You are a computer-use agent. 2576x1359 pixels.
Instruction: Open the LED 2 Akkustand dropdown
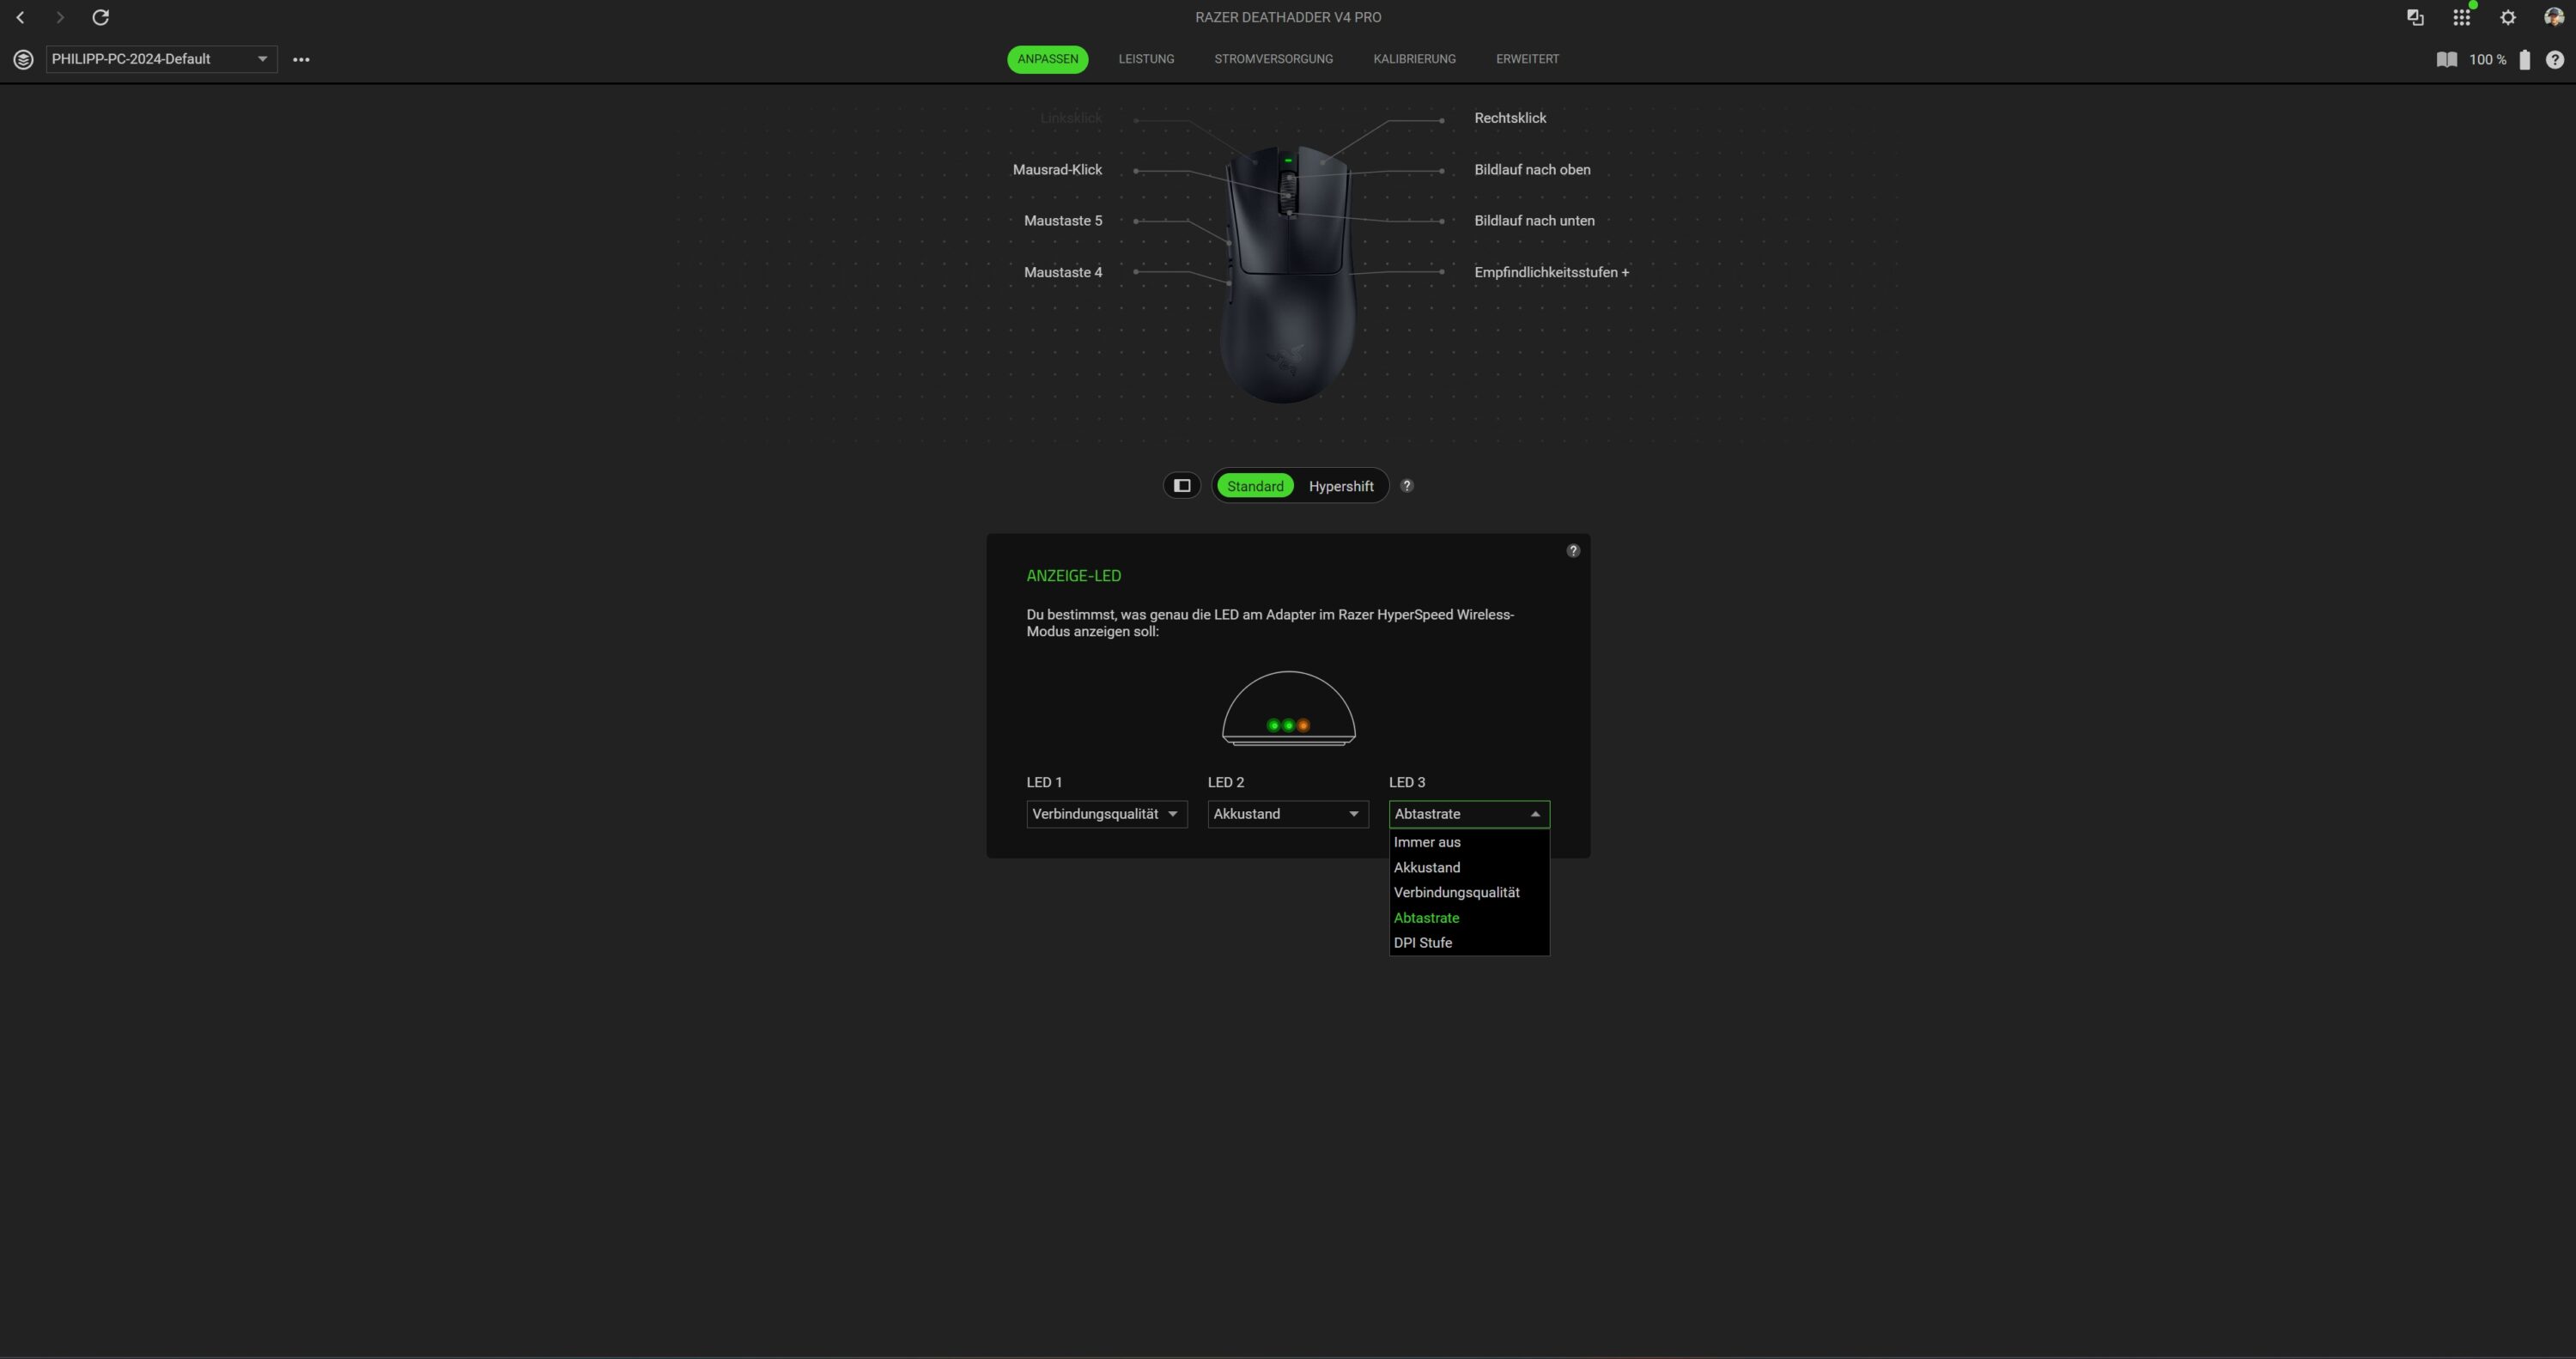tap(1287, 814)
